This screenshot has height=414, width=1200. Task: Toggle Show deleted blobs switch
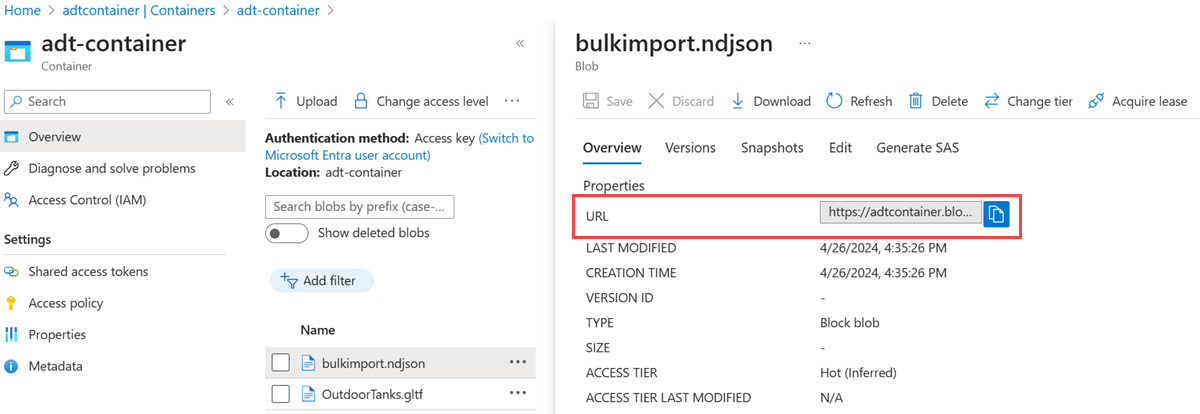(x=286, y=233)
